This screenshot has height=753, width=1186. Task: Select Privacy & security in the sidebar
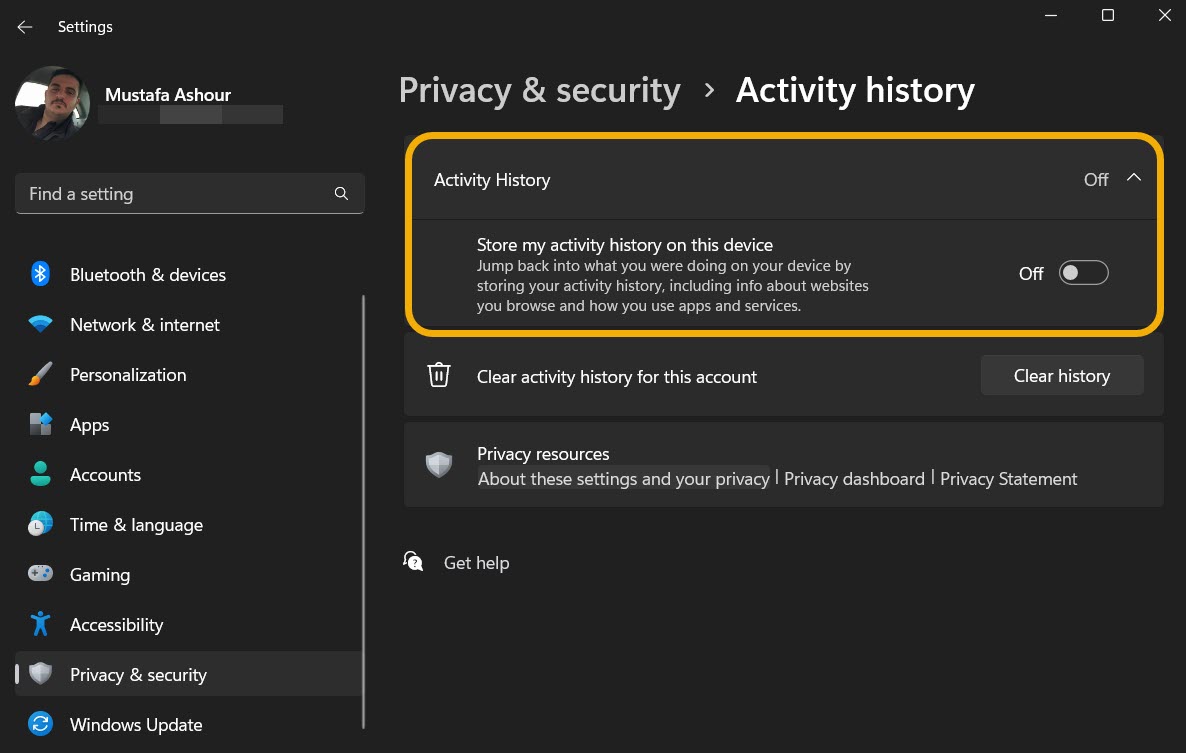pyautogui.click(x=137, y=674)
